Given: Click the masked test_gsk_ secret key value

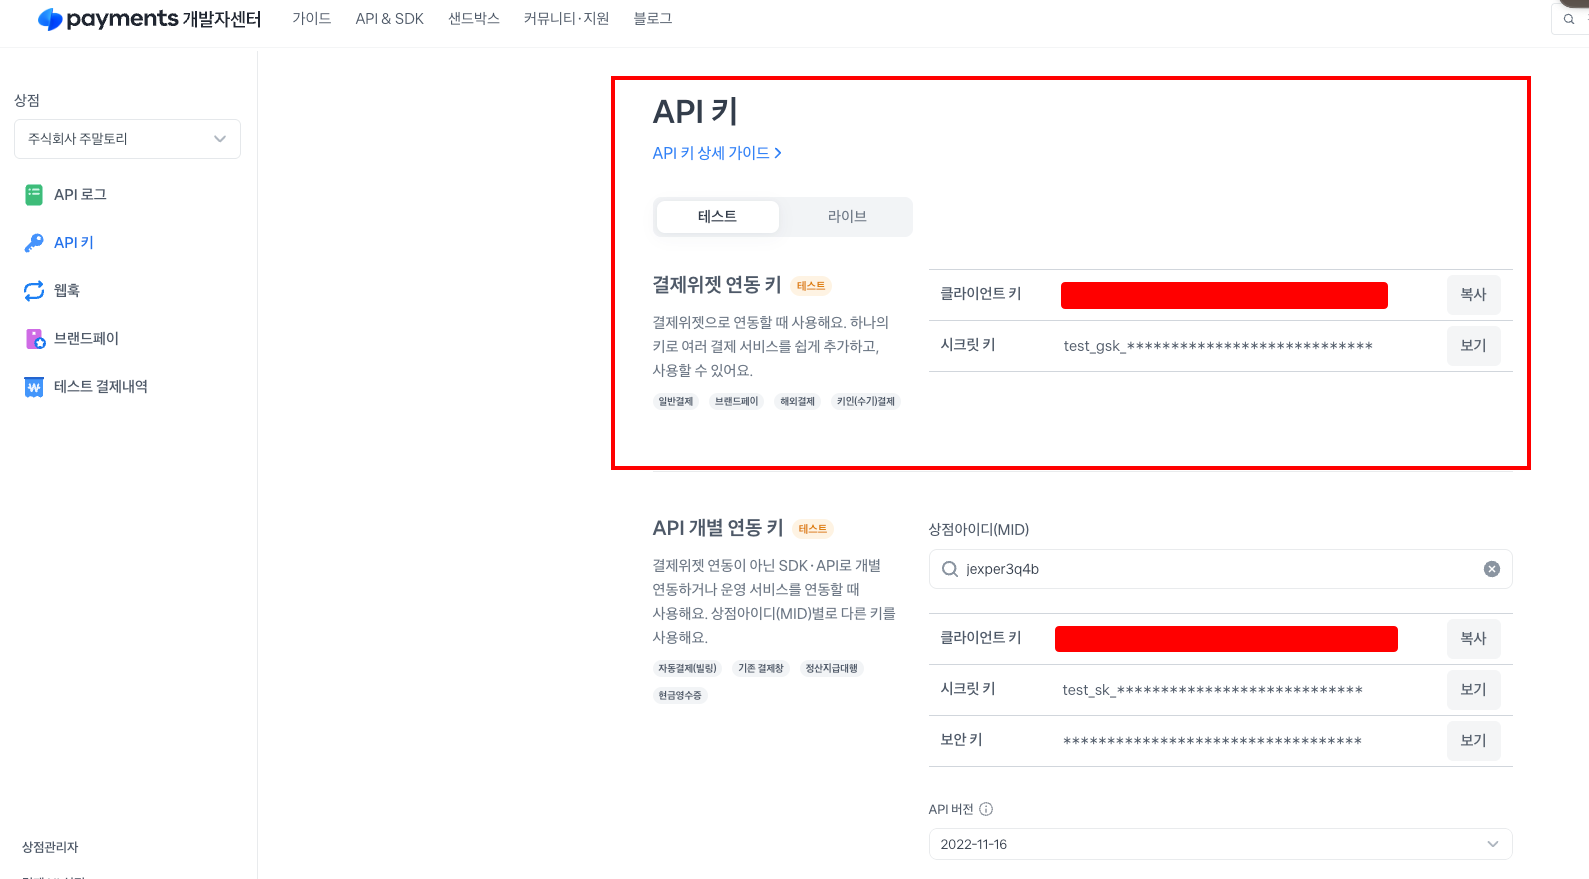Looking at the screenshot, I should coord(1218,346).
